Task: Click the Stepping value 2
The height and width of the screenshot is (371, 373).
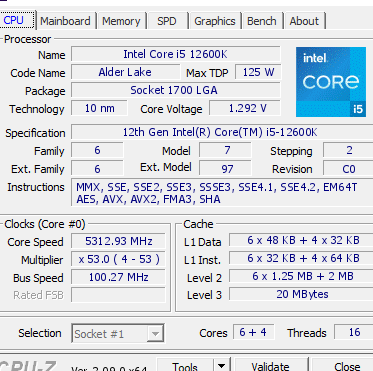Action: (x=348, y=150)
